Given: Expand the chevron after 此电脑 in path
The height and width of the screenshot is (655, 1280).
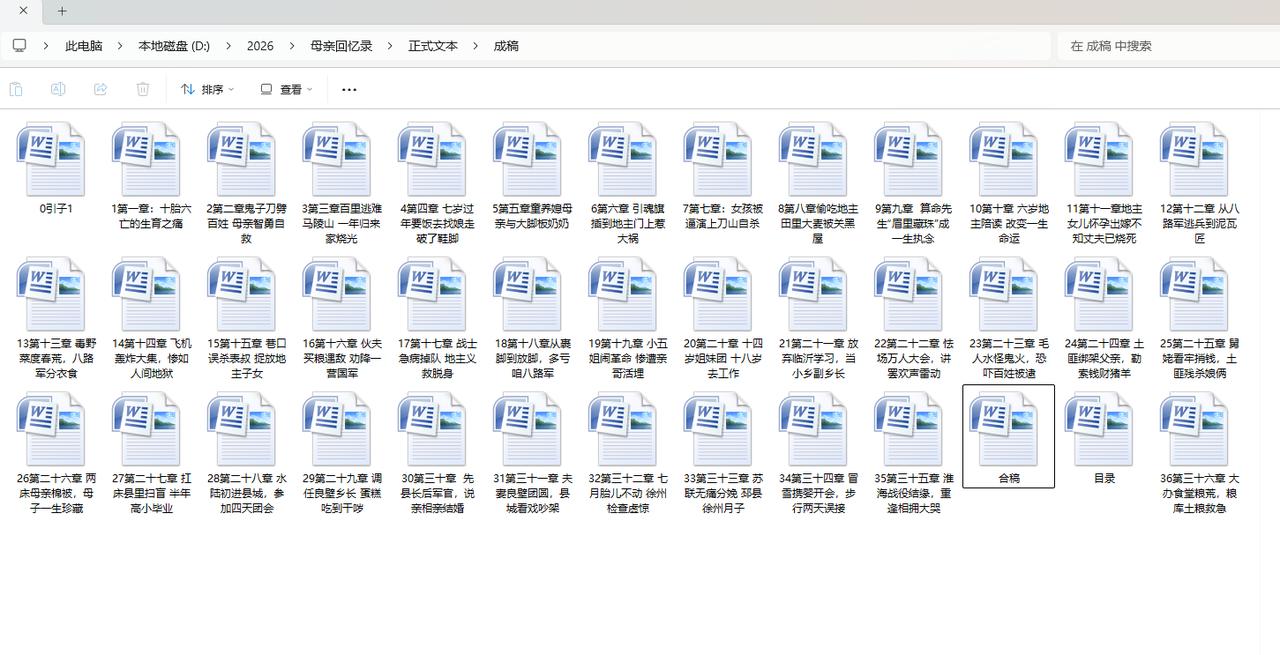Looking at the screenshot, I should (x=120, y=46).
